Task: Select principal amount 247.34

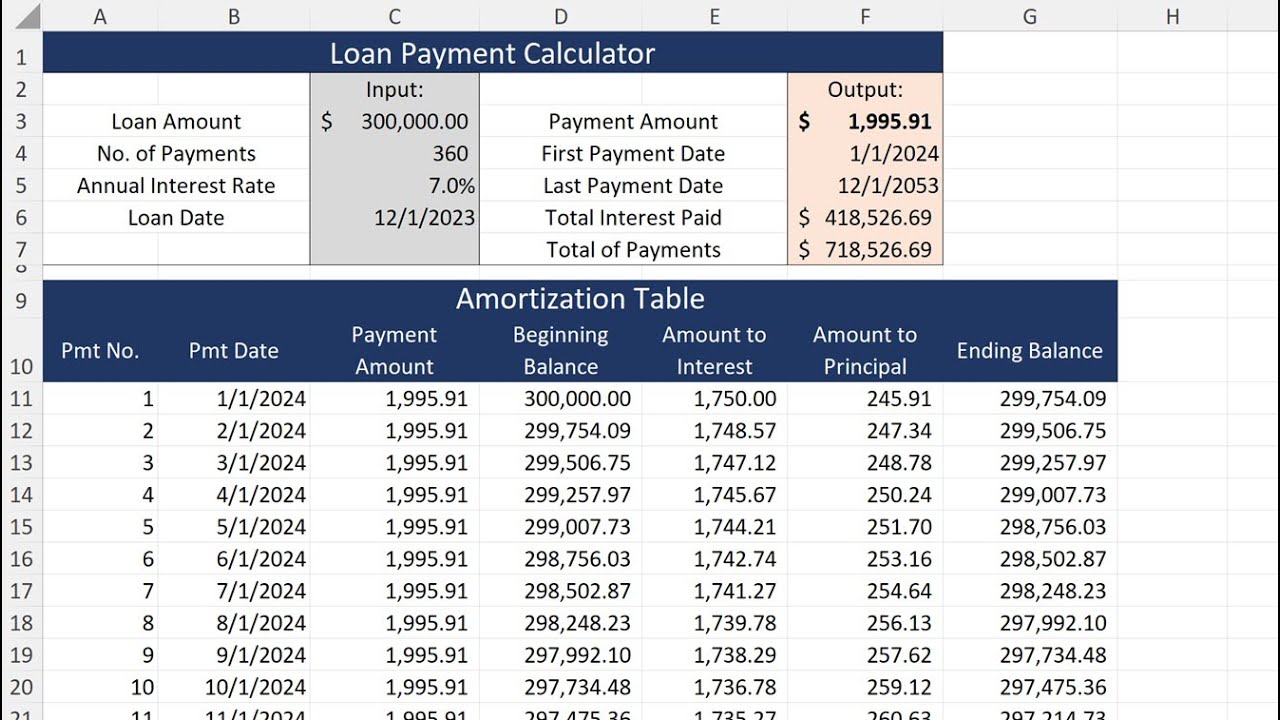Action: (865, 431)
